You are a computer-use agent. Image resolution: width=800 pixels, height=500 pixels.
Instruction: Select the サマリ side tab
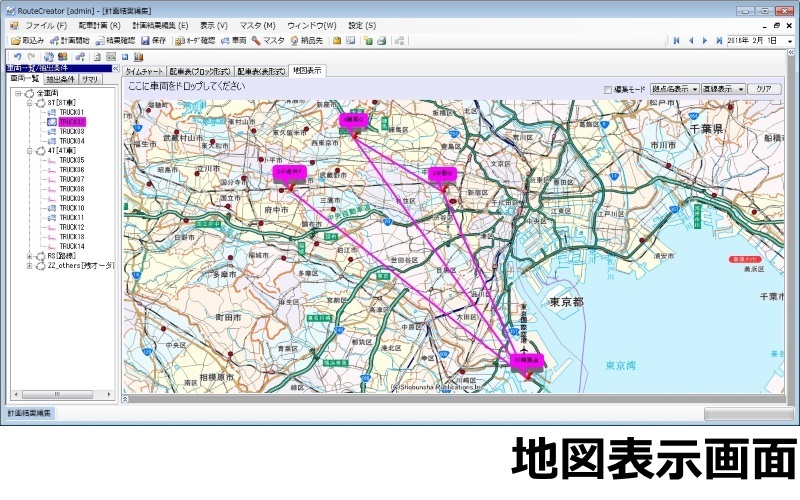(x=90, y=79)
